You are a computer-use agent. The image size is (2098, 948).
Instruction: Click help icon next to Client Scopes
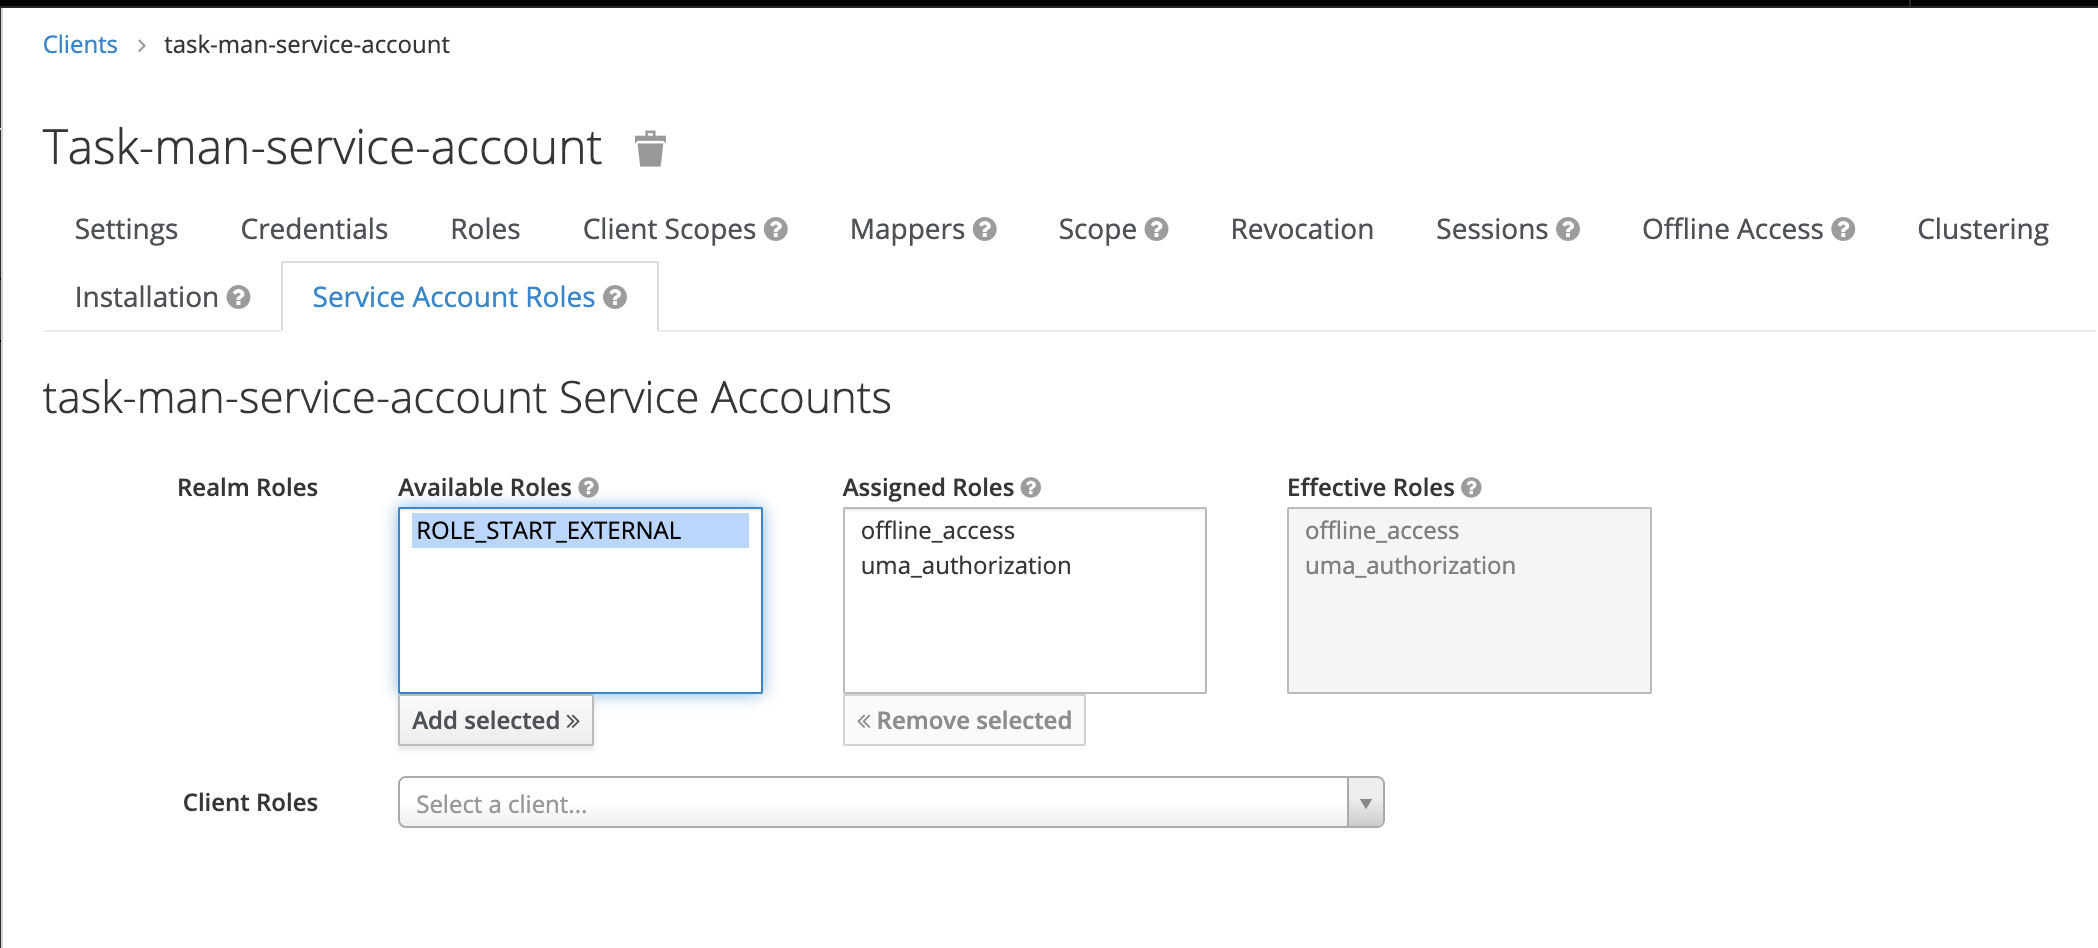point(776,229)
